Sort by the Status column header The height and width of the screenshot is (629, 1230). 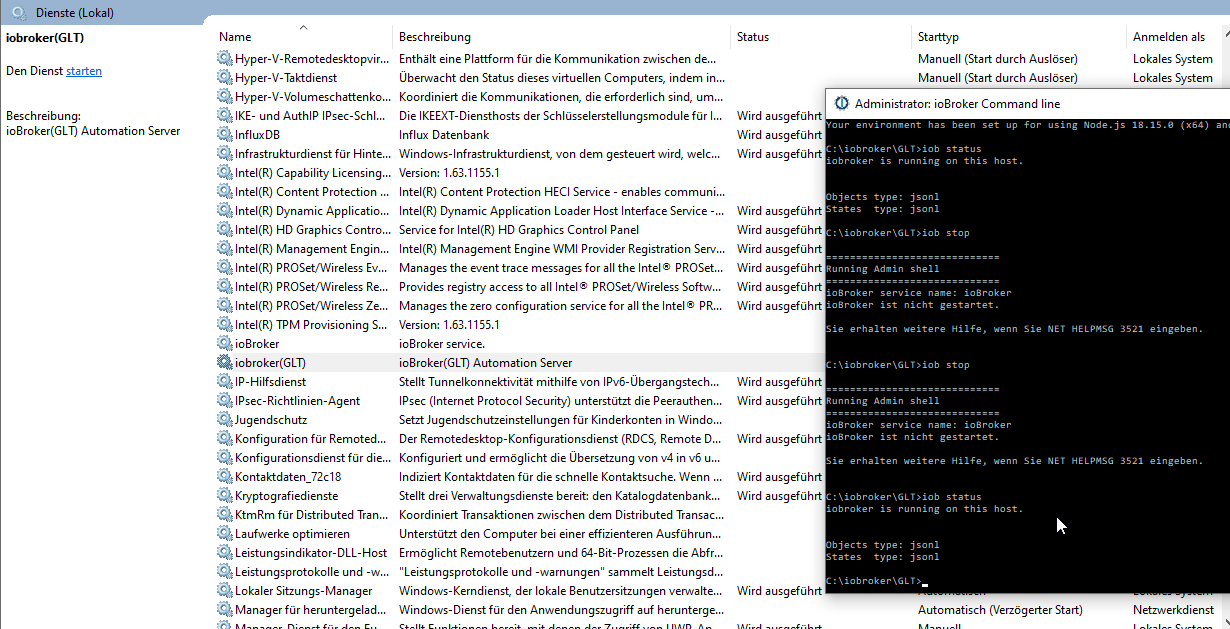(753, 37)
